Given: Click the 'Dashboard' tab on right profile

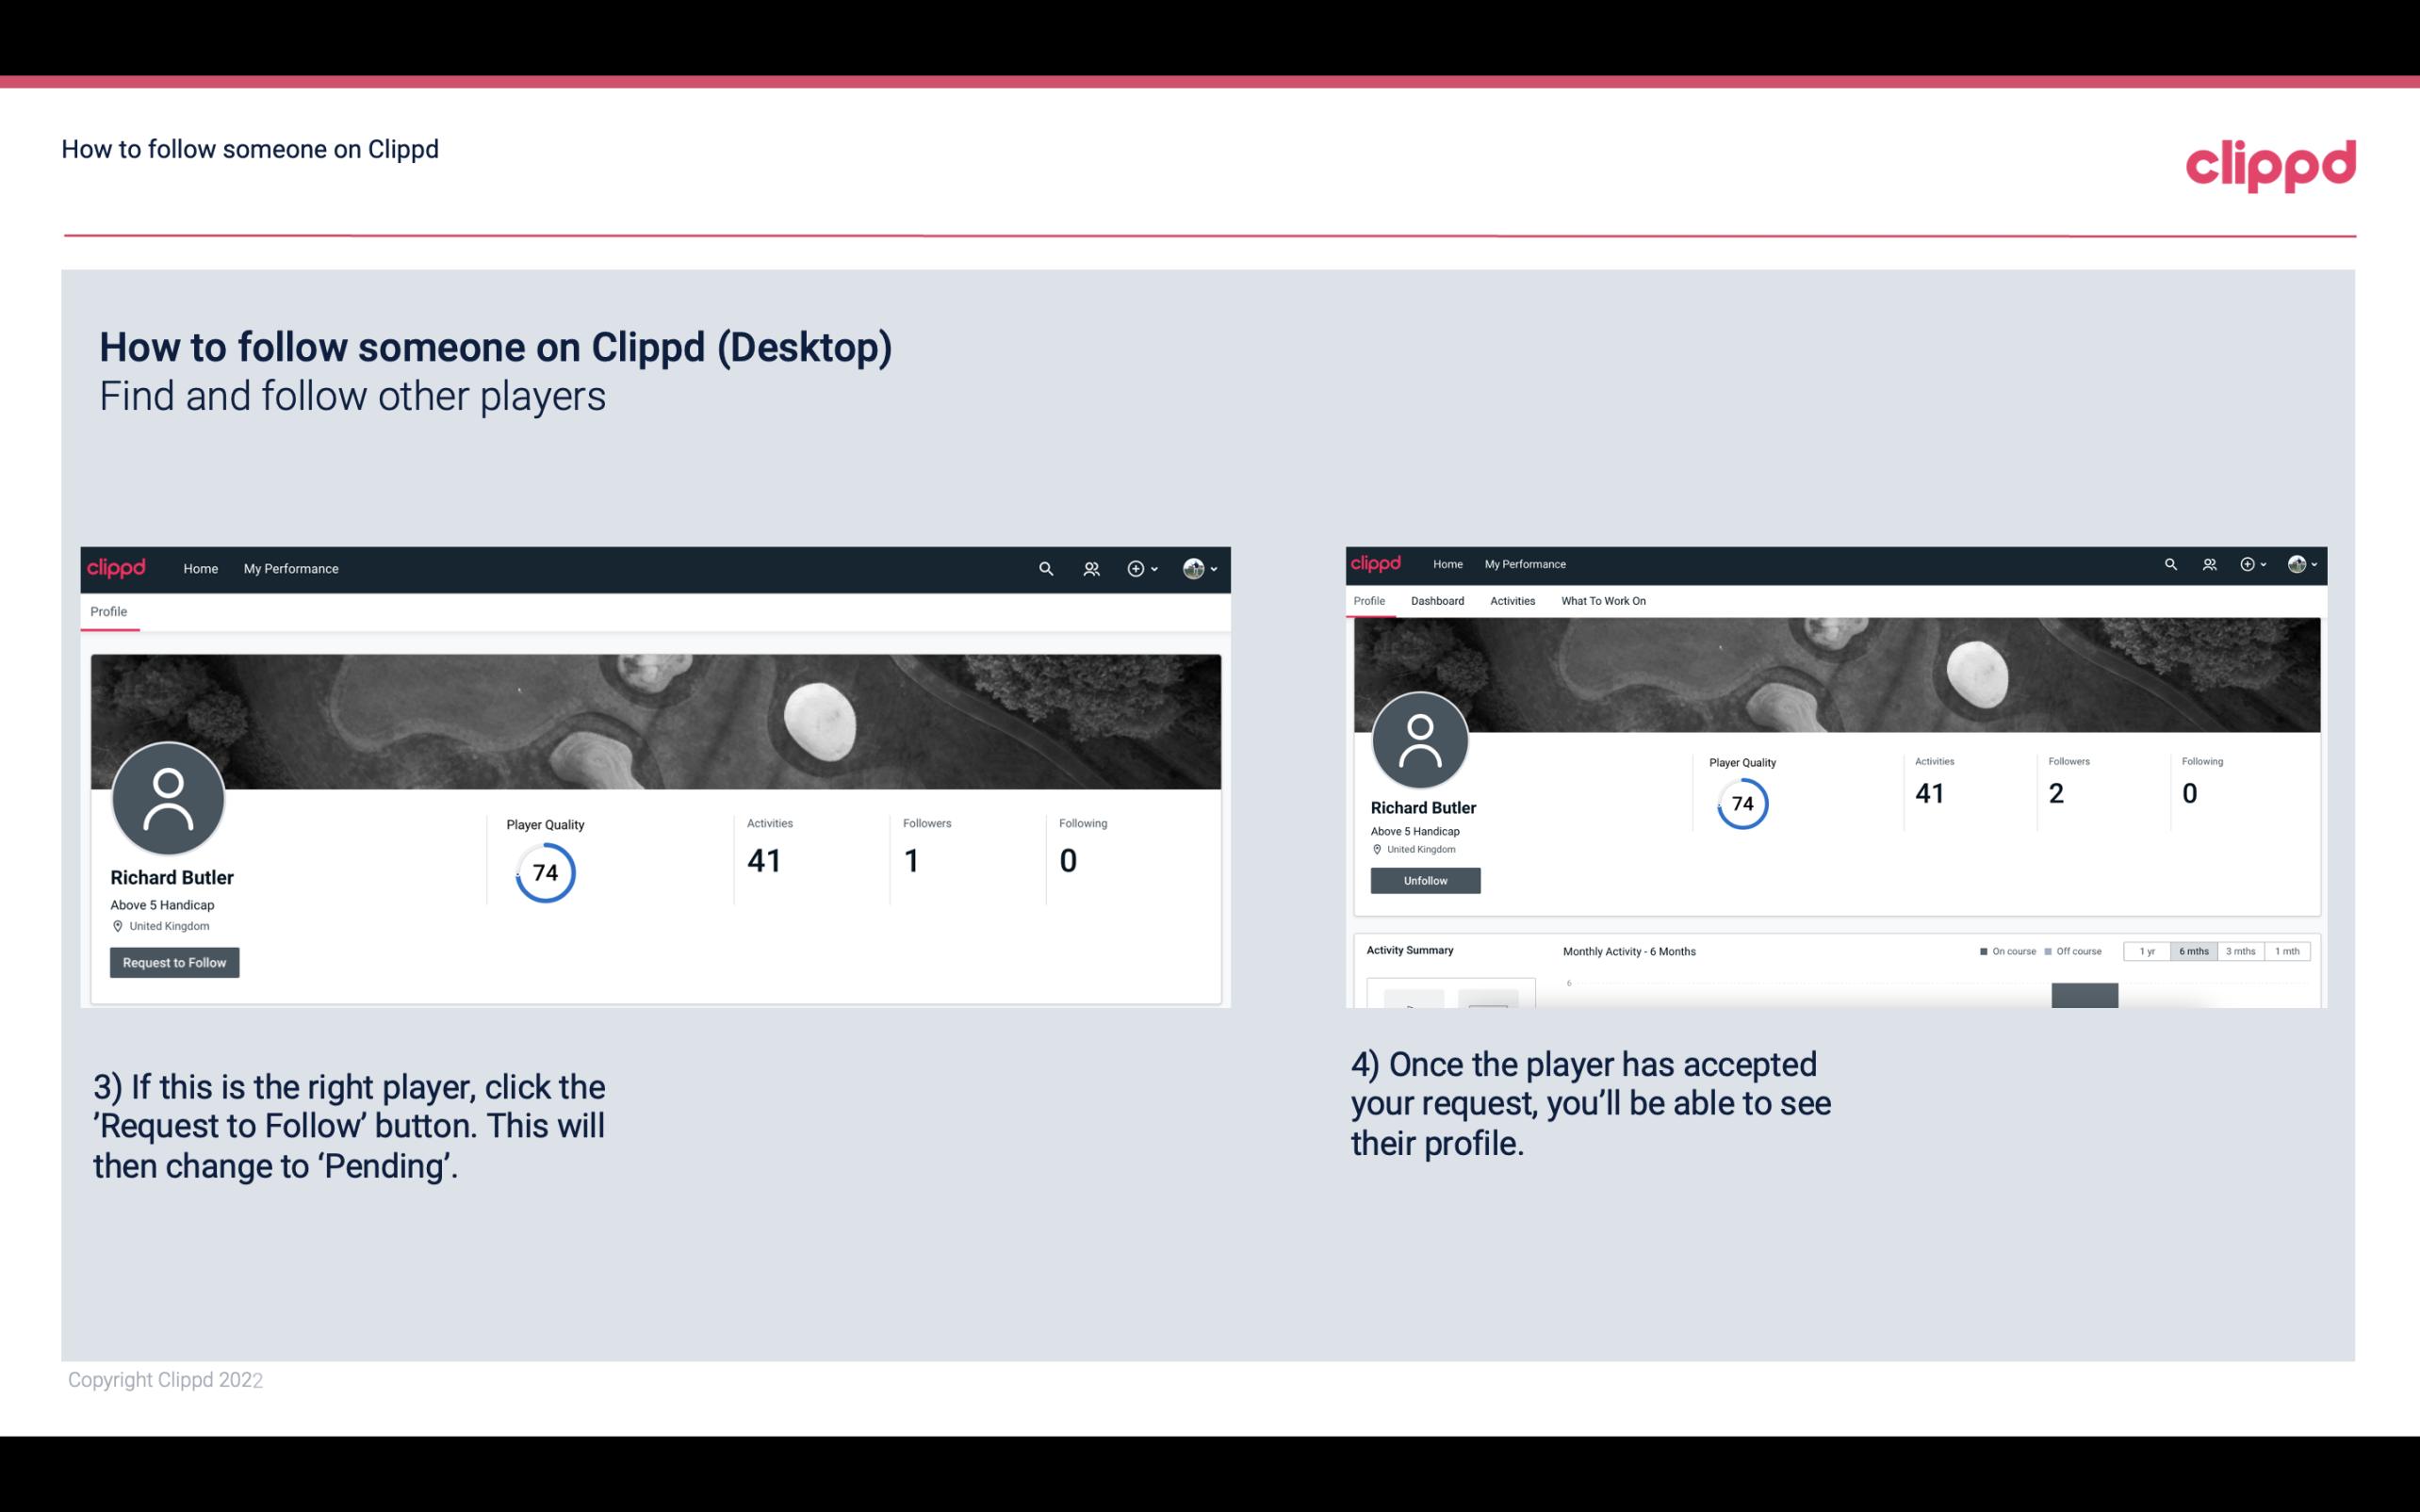Looking at the screenshot, I should tap(1435, 599).
